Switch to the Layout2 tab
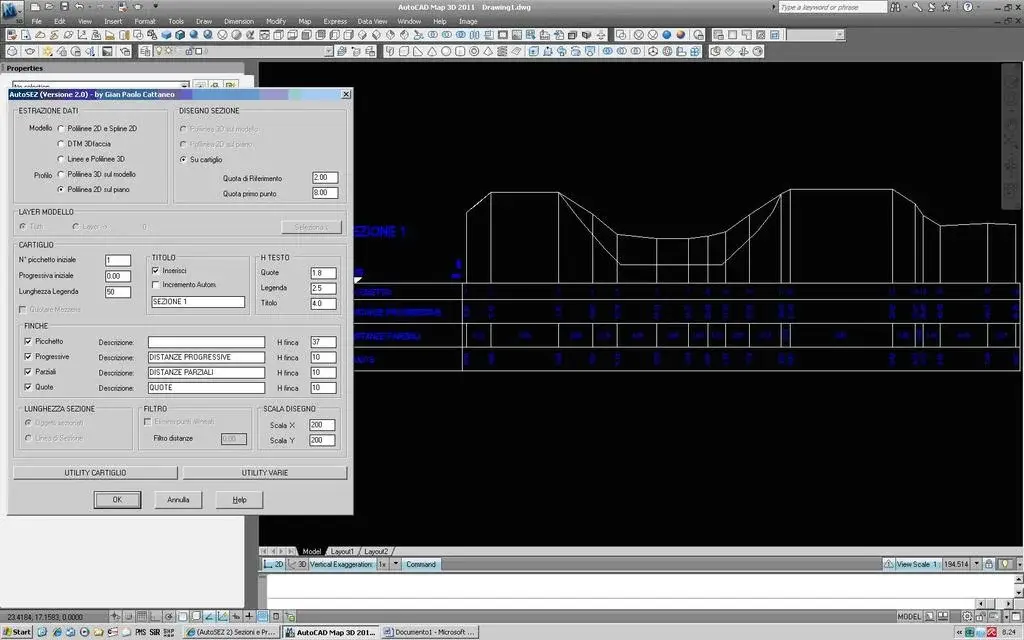This screenshot has height=640, width=1024. tap(376, 552)
